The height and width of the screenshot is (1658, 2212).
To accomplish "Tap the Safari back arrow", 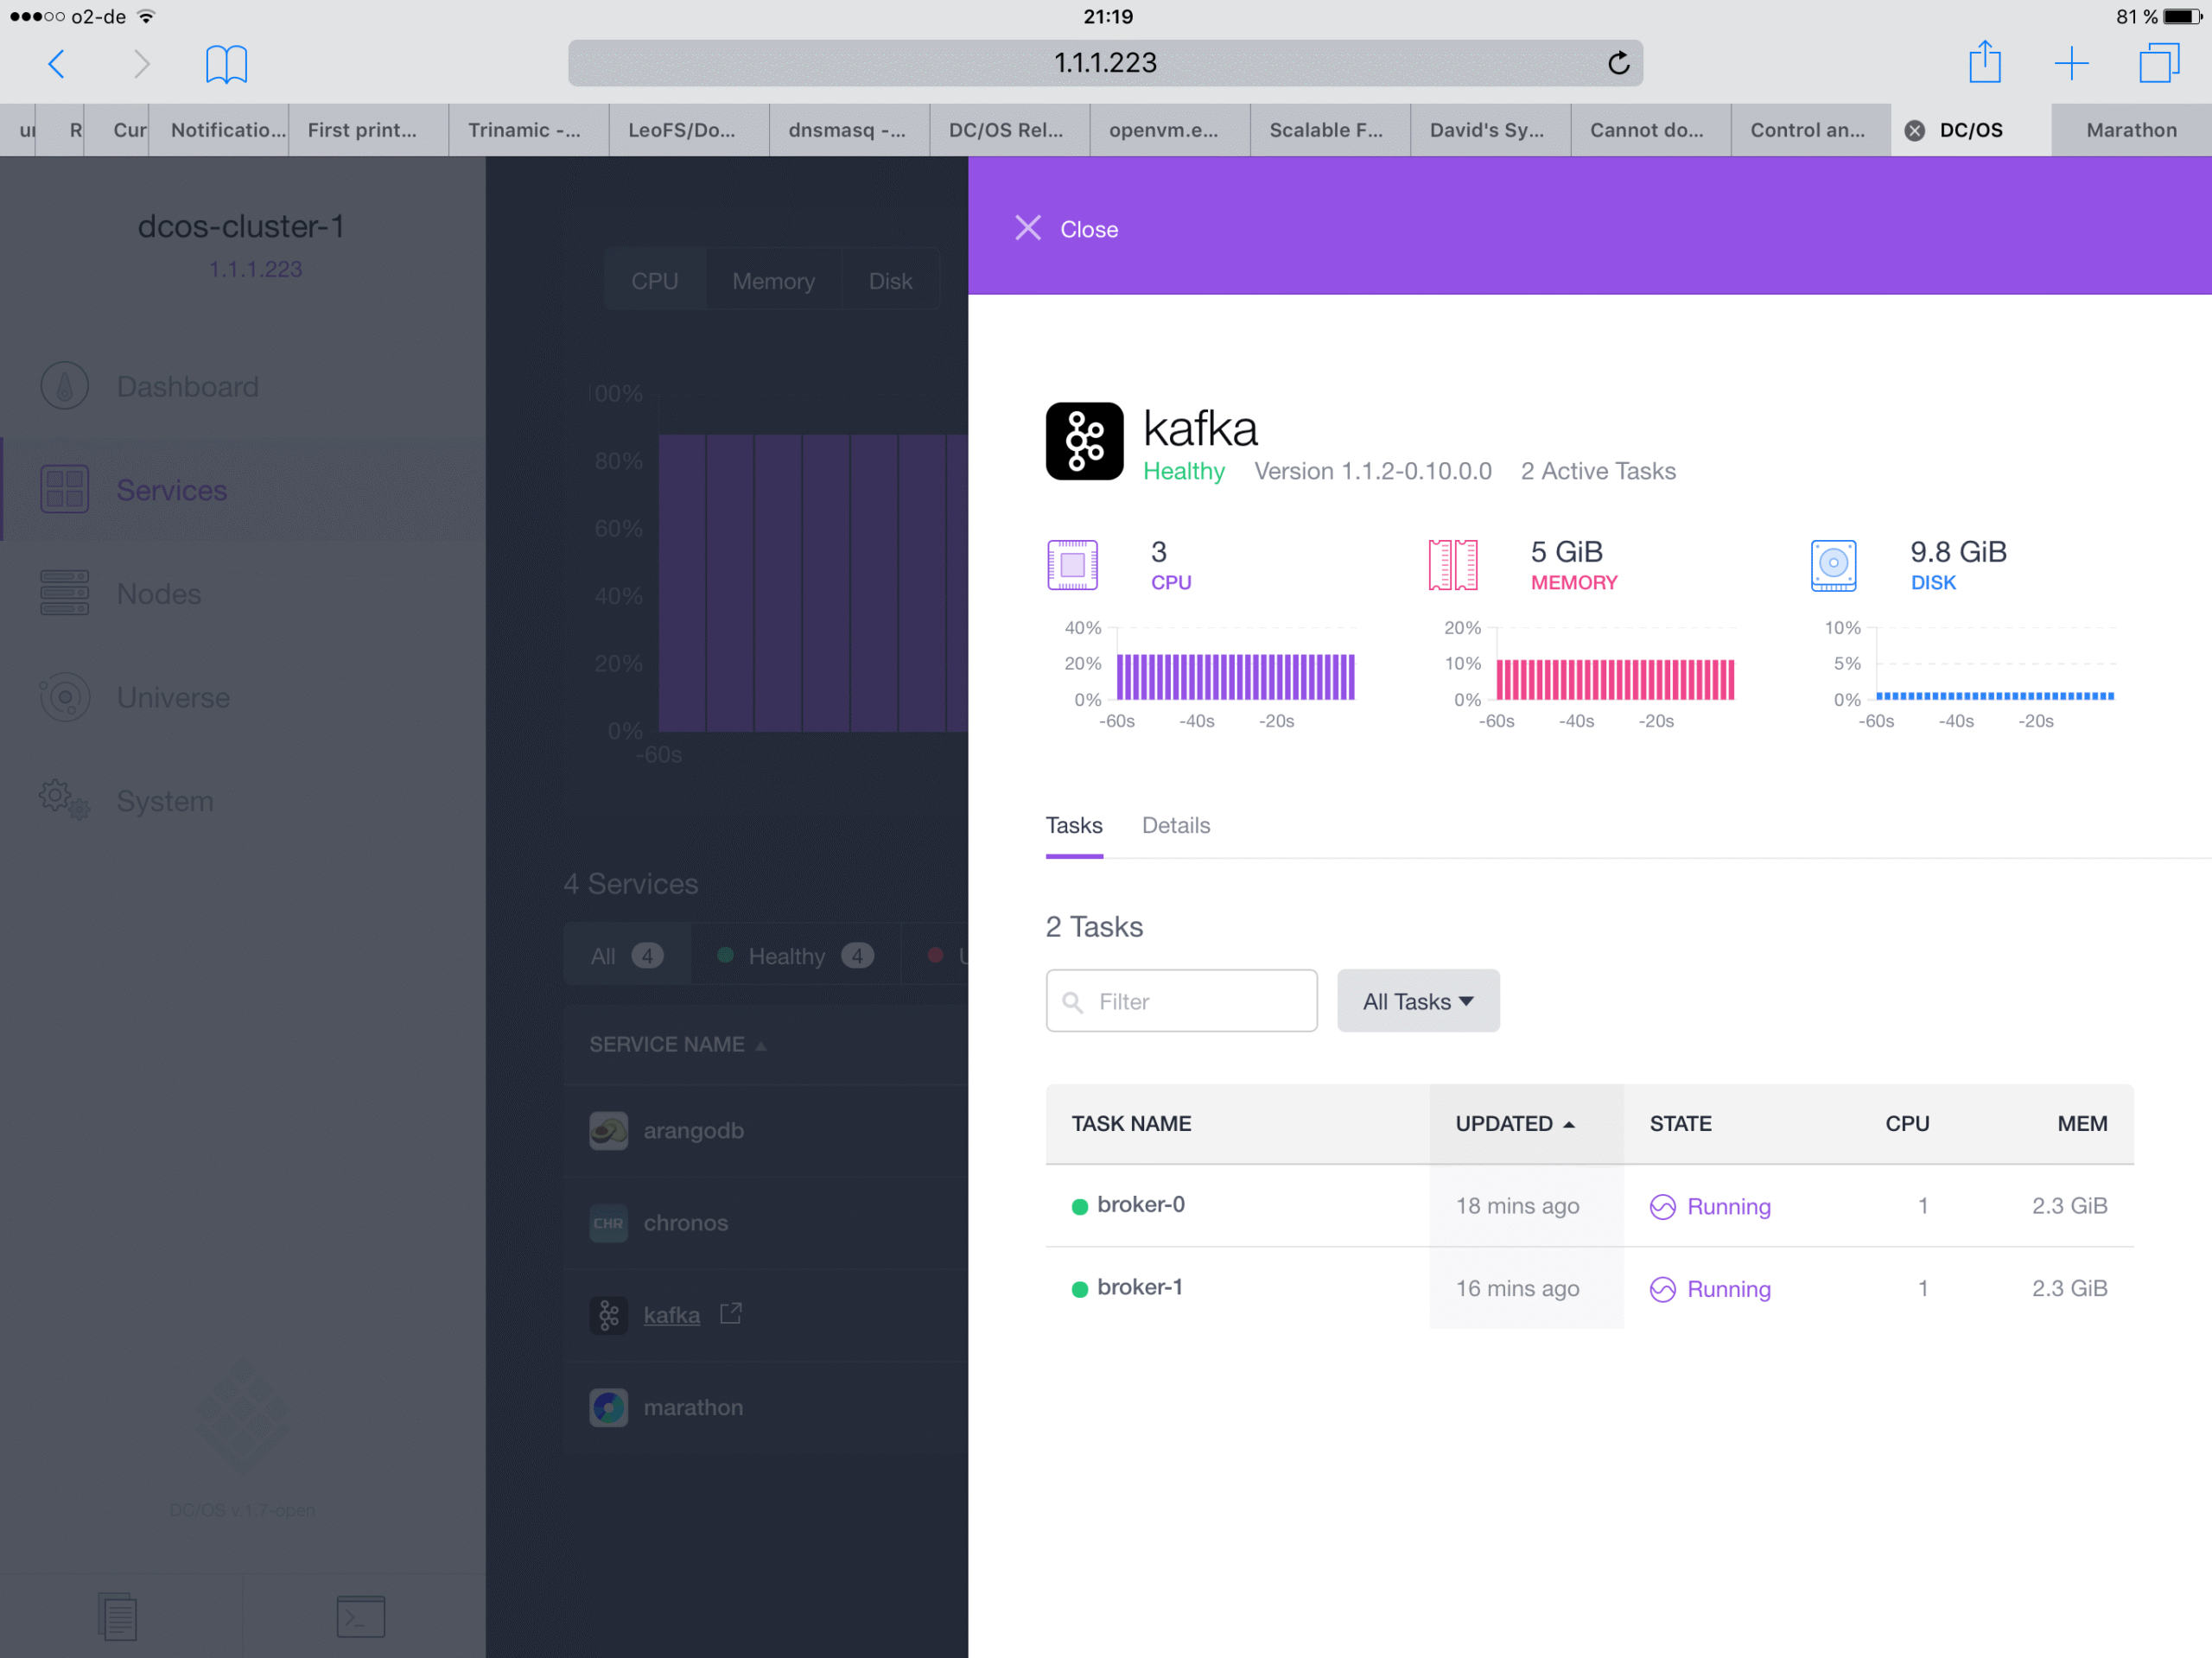I will click(57, 64).
